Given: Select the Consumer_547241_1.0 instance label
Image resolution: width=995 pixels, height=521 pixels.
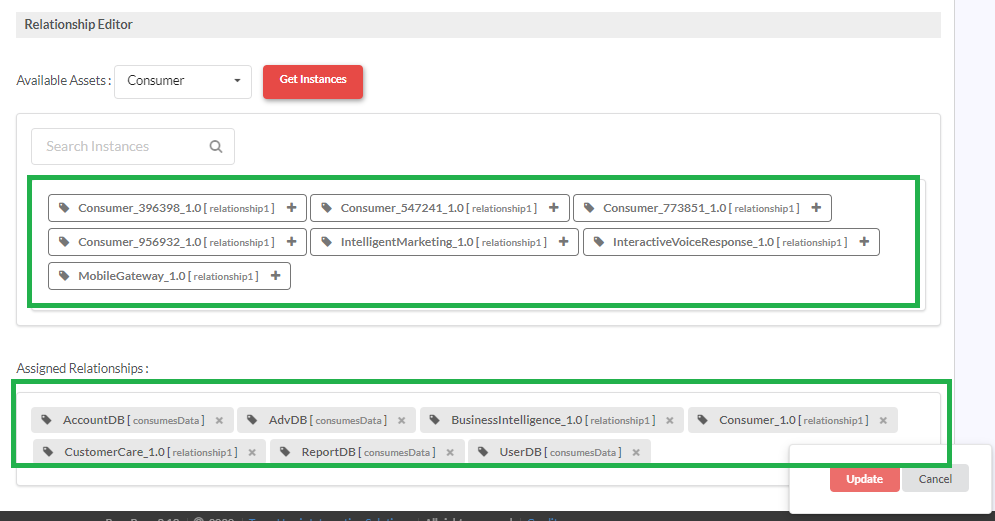Looking at the screenshot, I should (x=402, y=208).
